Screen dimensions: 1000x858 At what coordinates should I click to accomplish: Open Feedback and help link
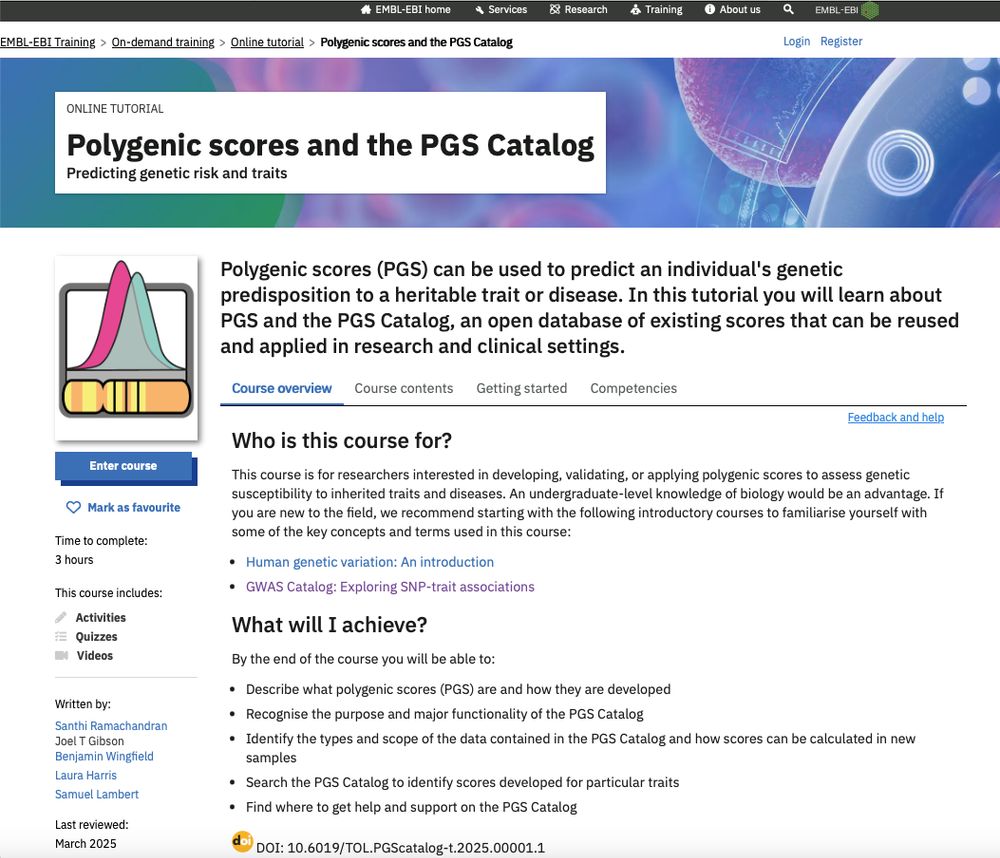click(x=895, y=417)
